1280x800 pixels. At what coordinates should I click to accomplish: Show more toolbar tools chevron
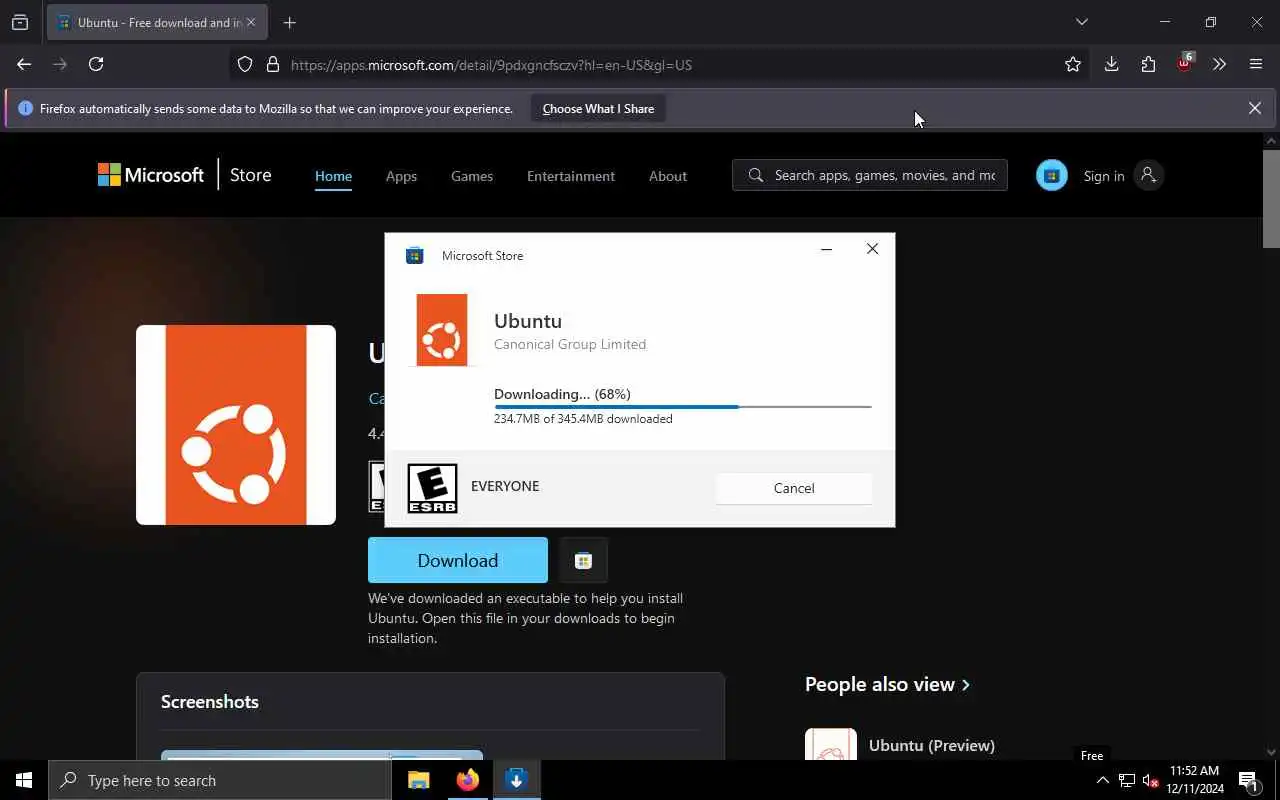tap(1219, 64)
